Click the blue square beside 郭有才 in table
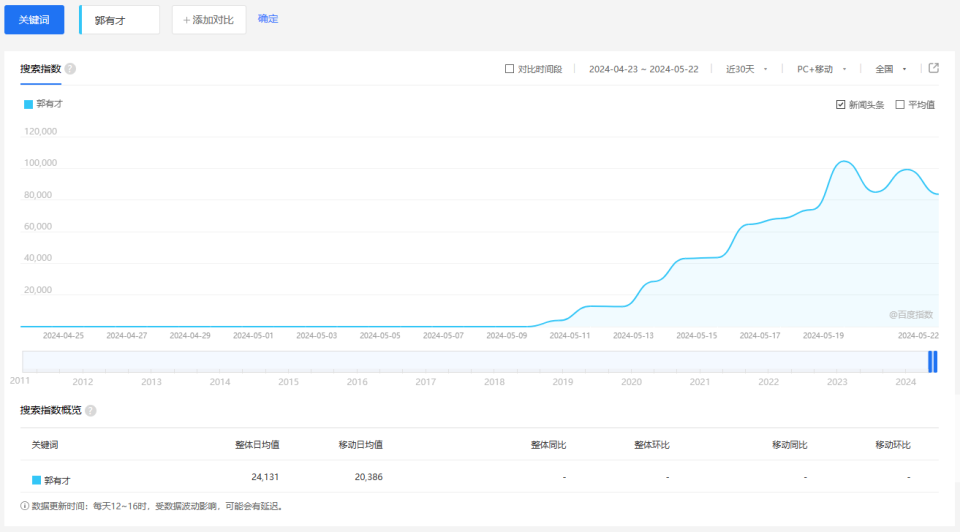The width and height of the screenshot is (960, 532). click(x=37, y=480)
